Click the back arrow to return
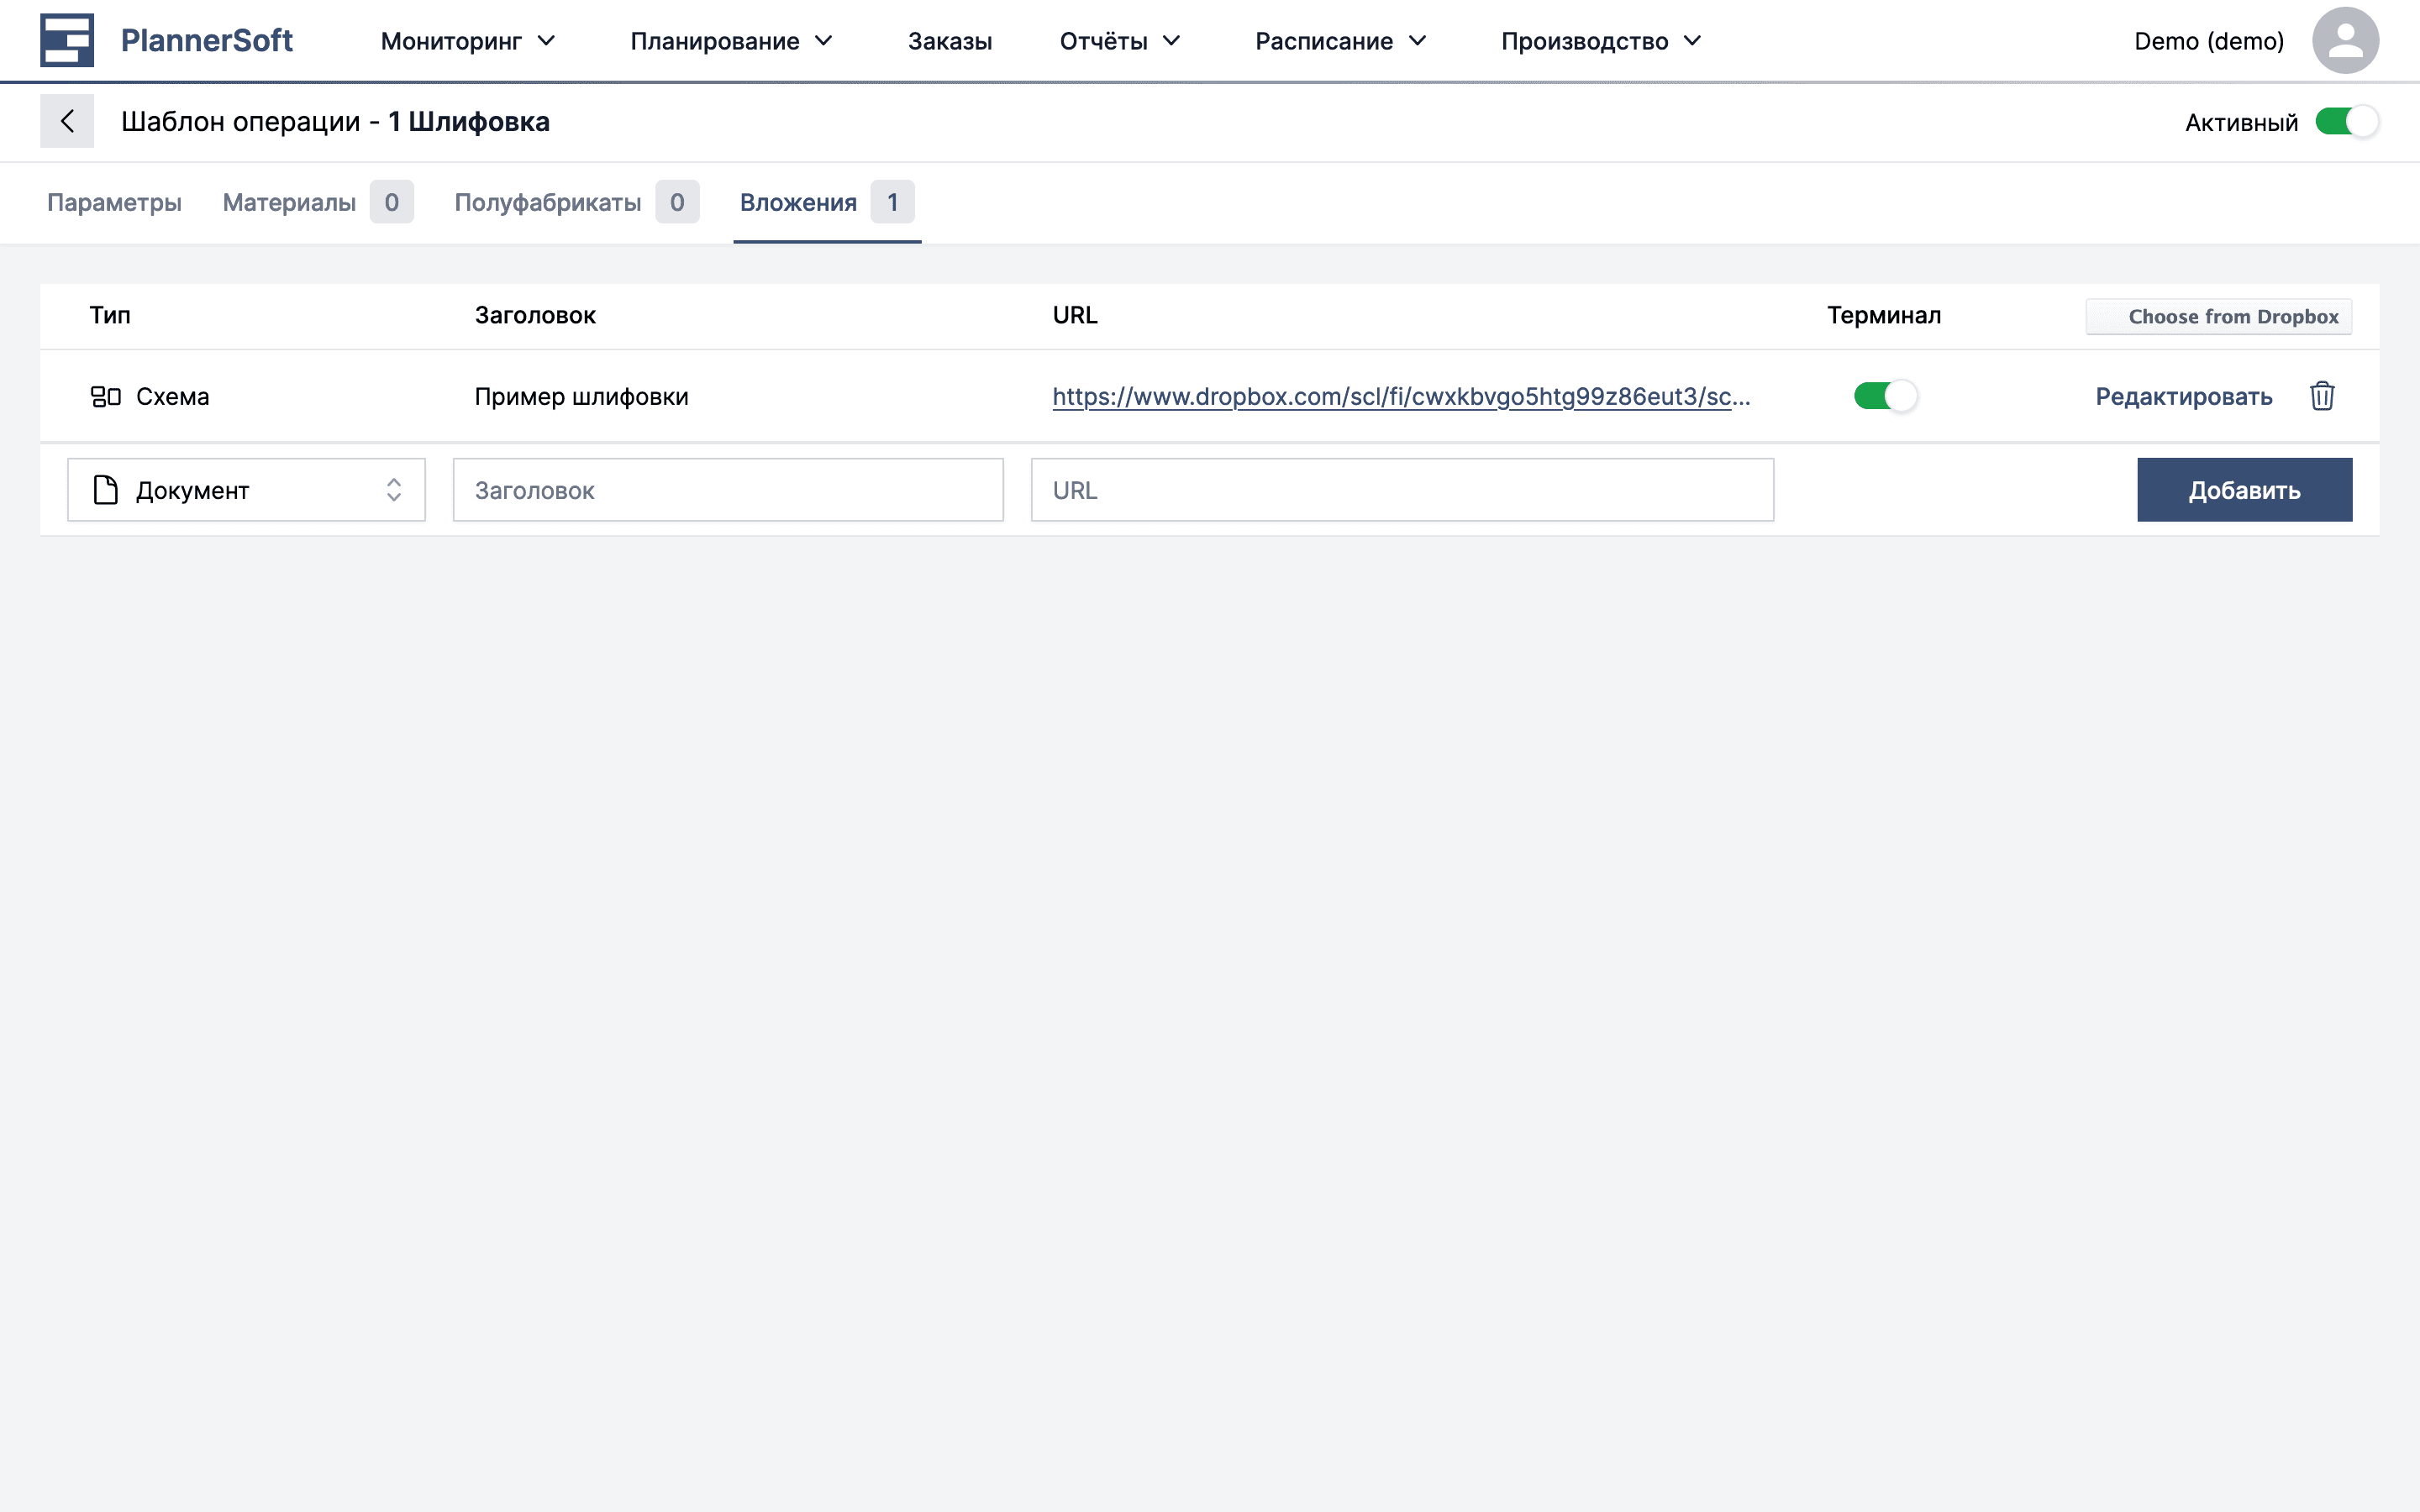This screenshot has height=1512, width=2420. coord(68,121)
